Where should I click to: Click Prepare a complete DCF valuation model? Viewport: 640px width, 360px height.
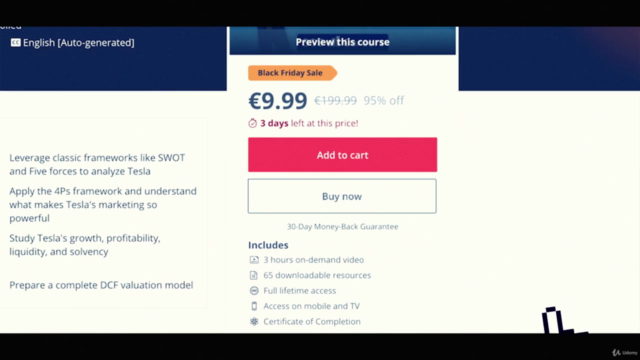click(101, 285)
